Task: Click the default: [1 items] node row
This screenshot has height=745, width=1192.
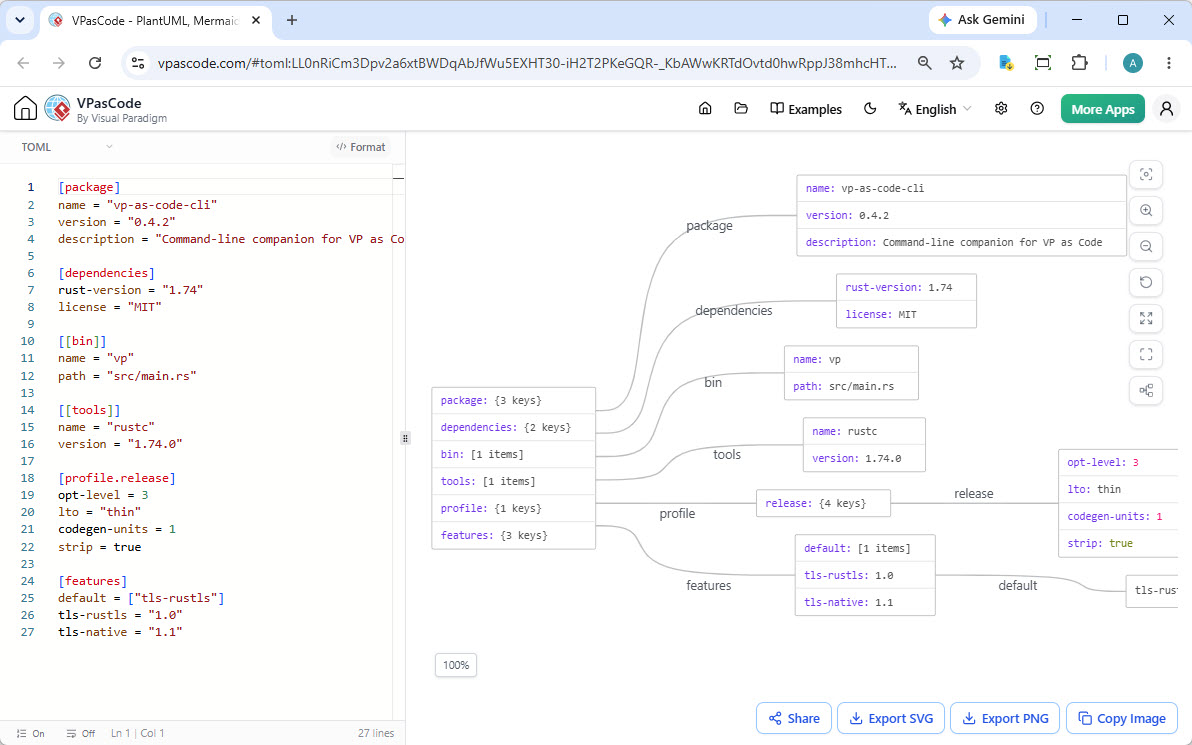Action: point(865,548)
